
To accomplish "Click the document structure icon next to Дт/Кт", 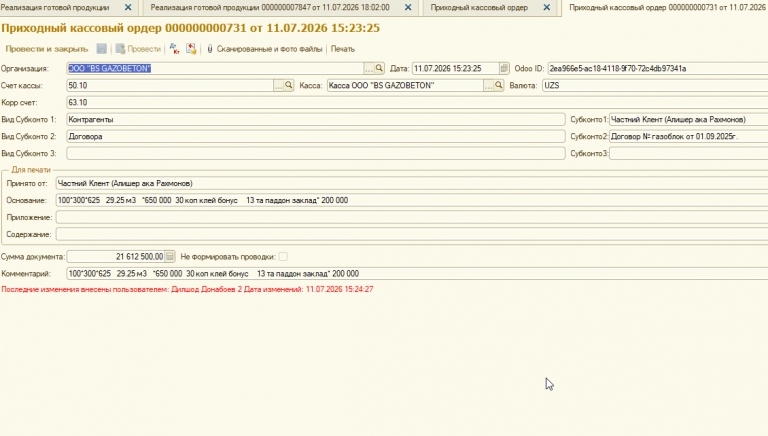I will tap(191, 49).
